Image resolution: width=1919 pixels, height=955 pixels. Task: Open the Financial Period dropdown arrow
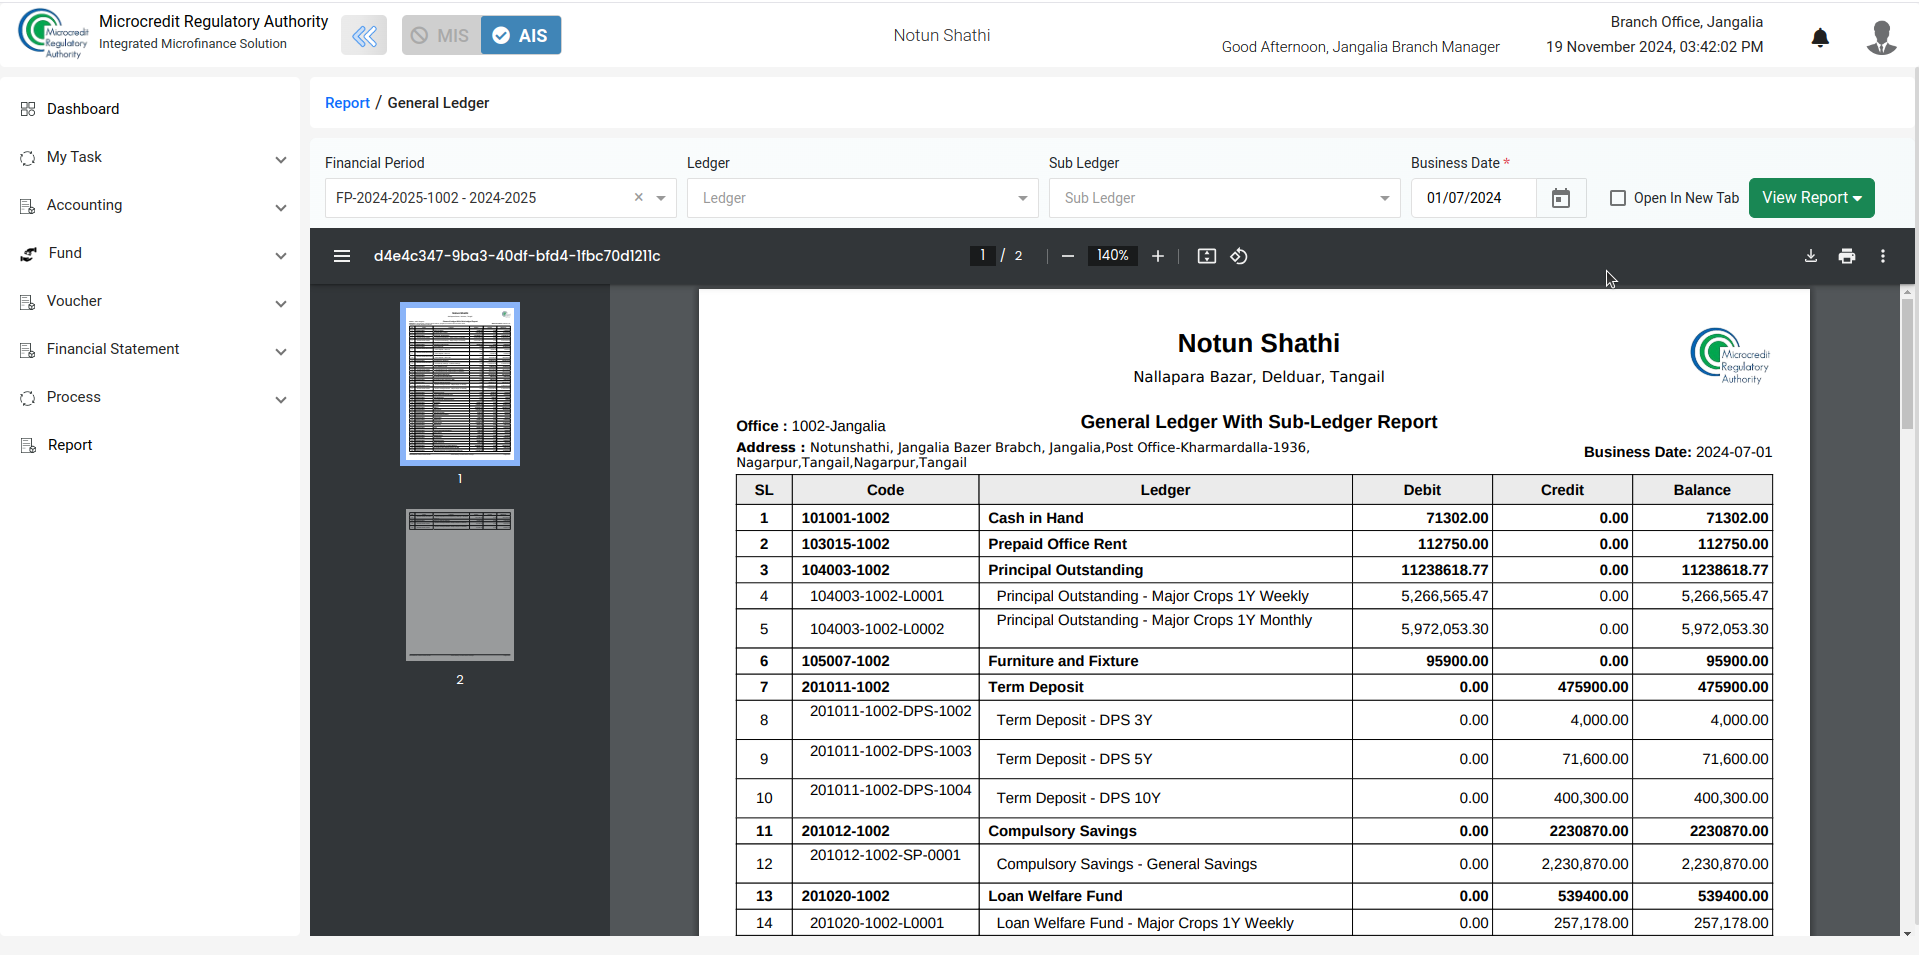point(661,198)
